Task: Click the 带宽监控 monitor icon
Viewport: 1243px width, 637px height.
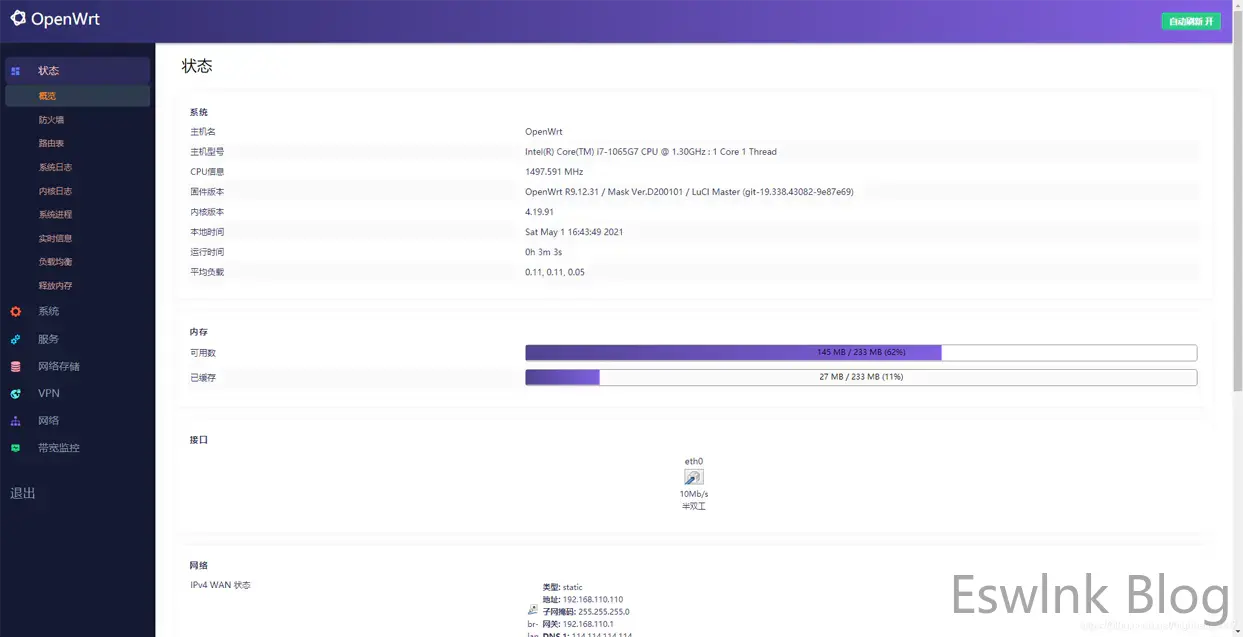Action: (16, 448)
